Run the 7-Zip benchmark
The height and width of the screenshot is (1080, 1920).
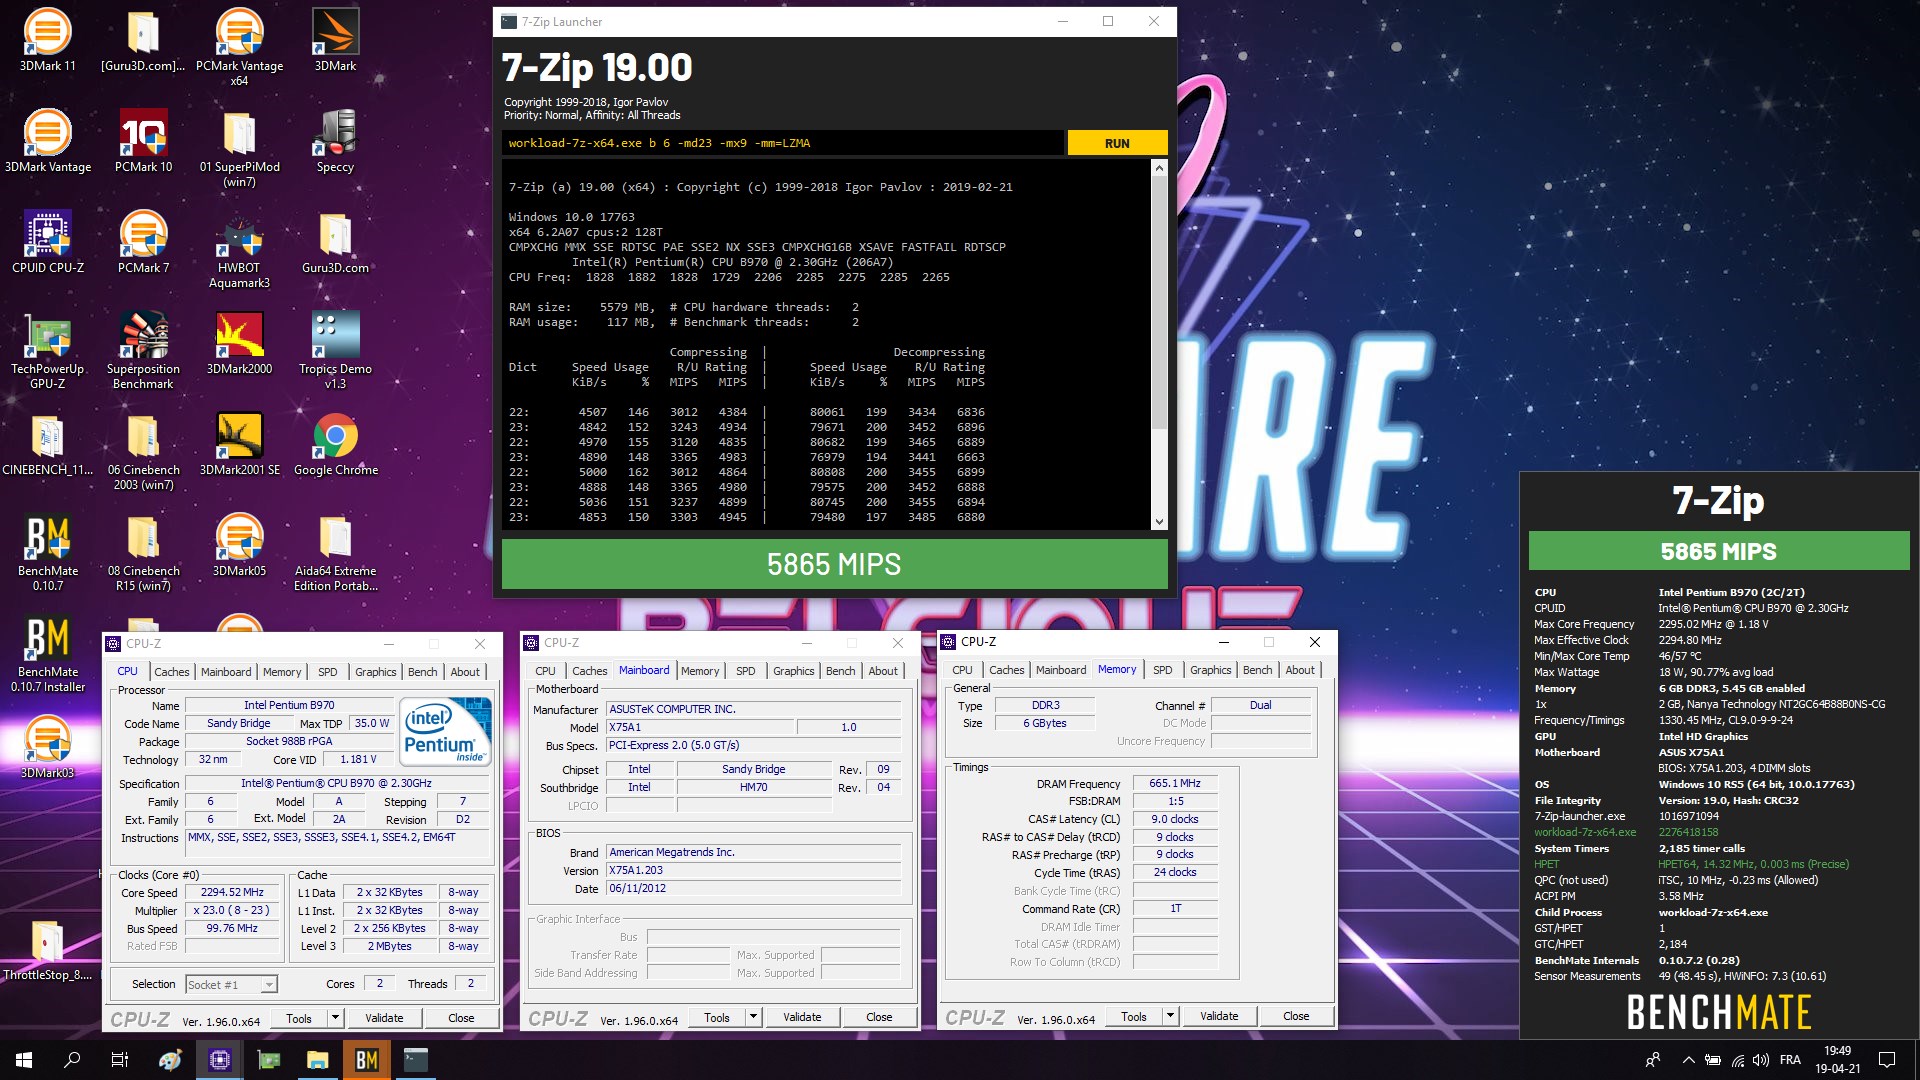(x=1117, y=143)
